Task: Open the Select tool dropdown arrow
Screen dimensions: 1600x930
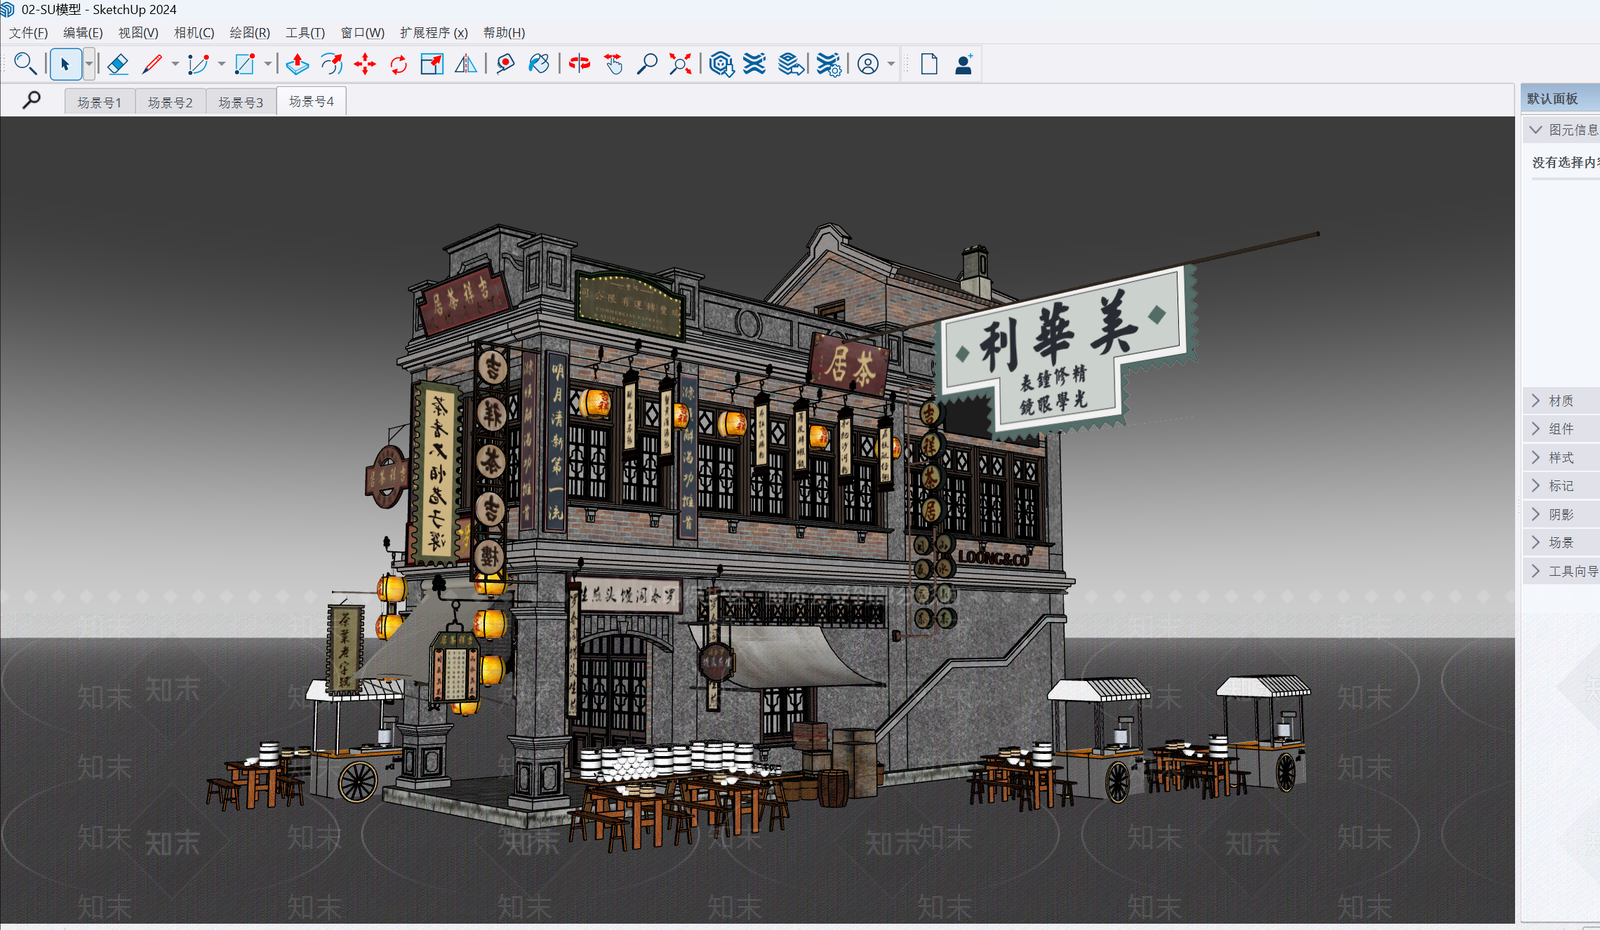Action: pos(88,63)
